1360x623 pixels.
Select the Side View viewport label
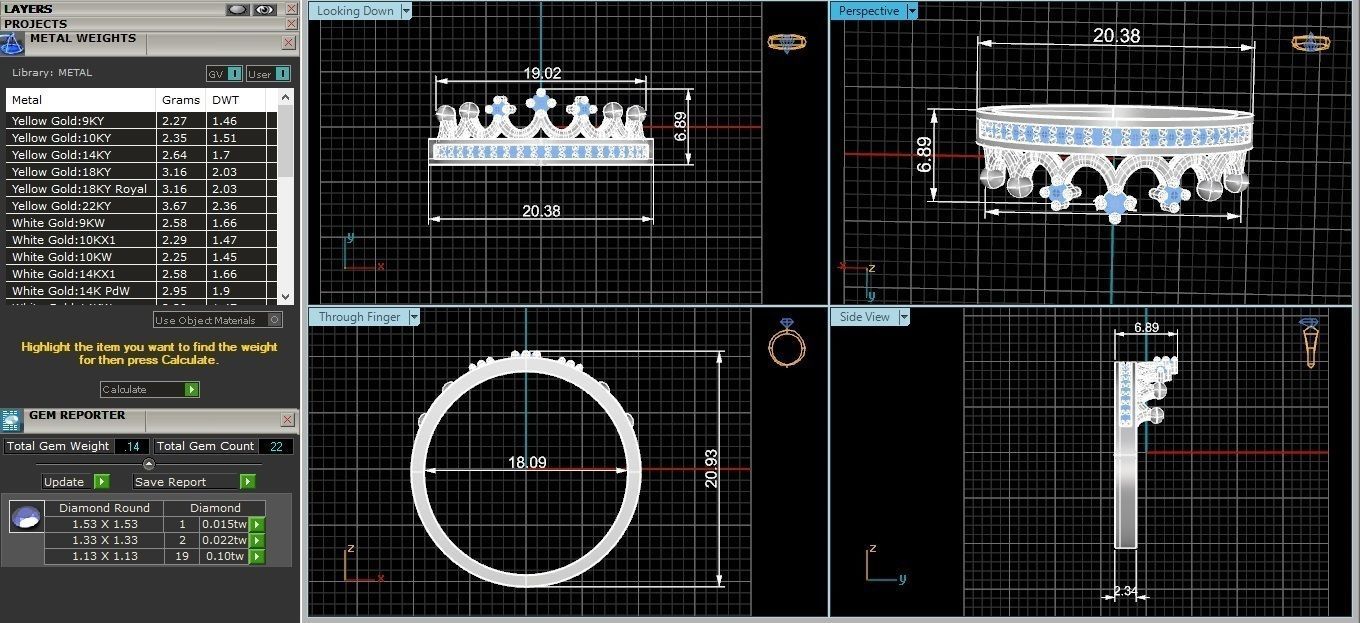[x=864, y=317]
